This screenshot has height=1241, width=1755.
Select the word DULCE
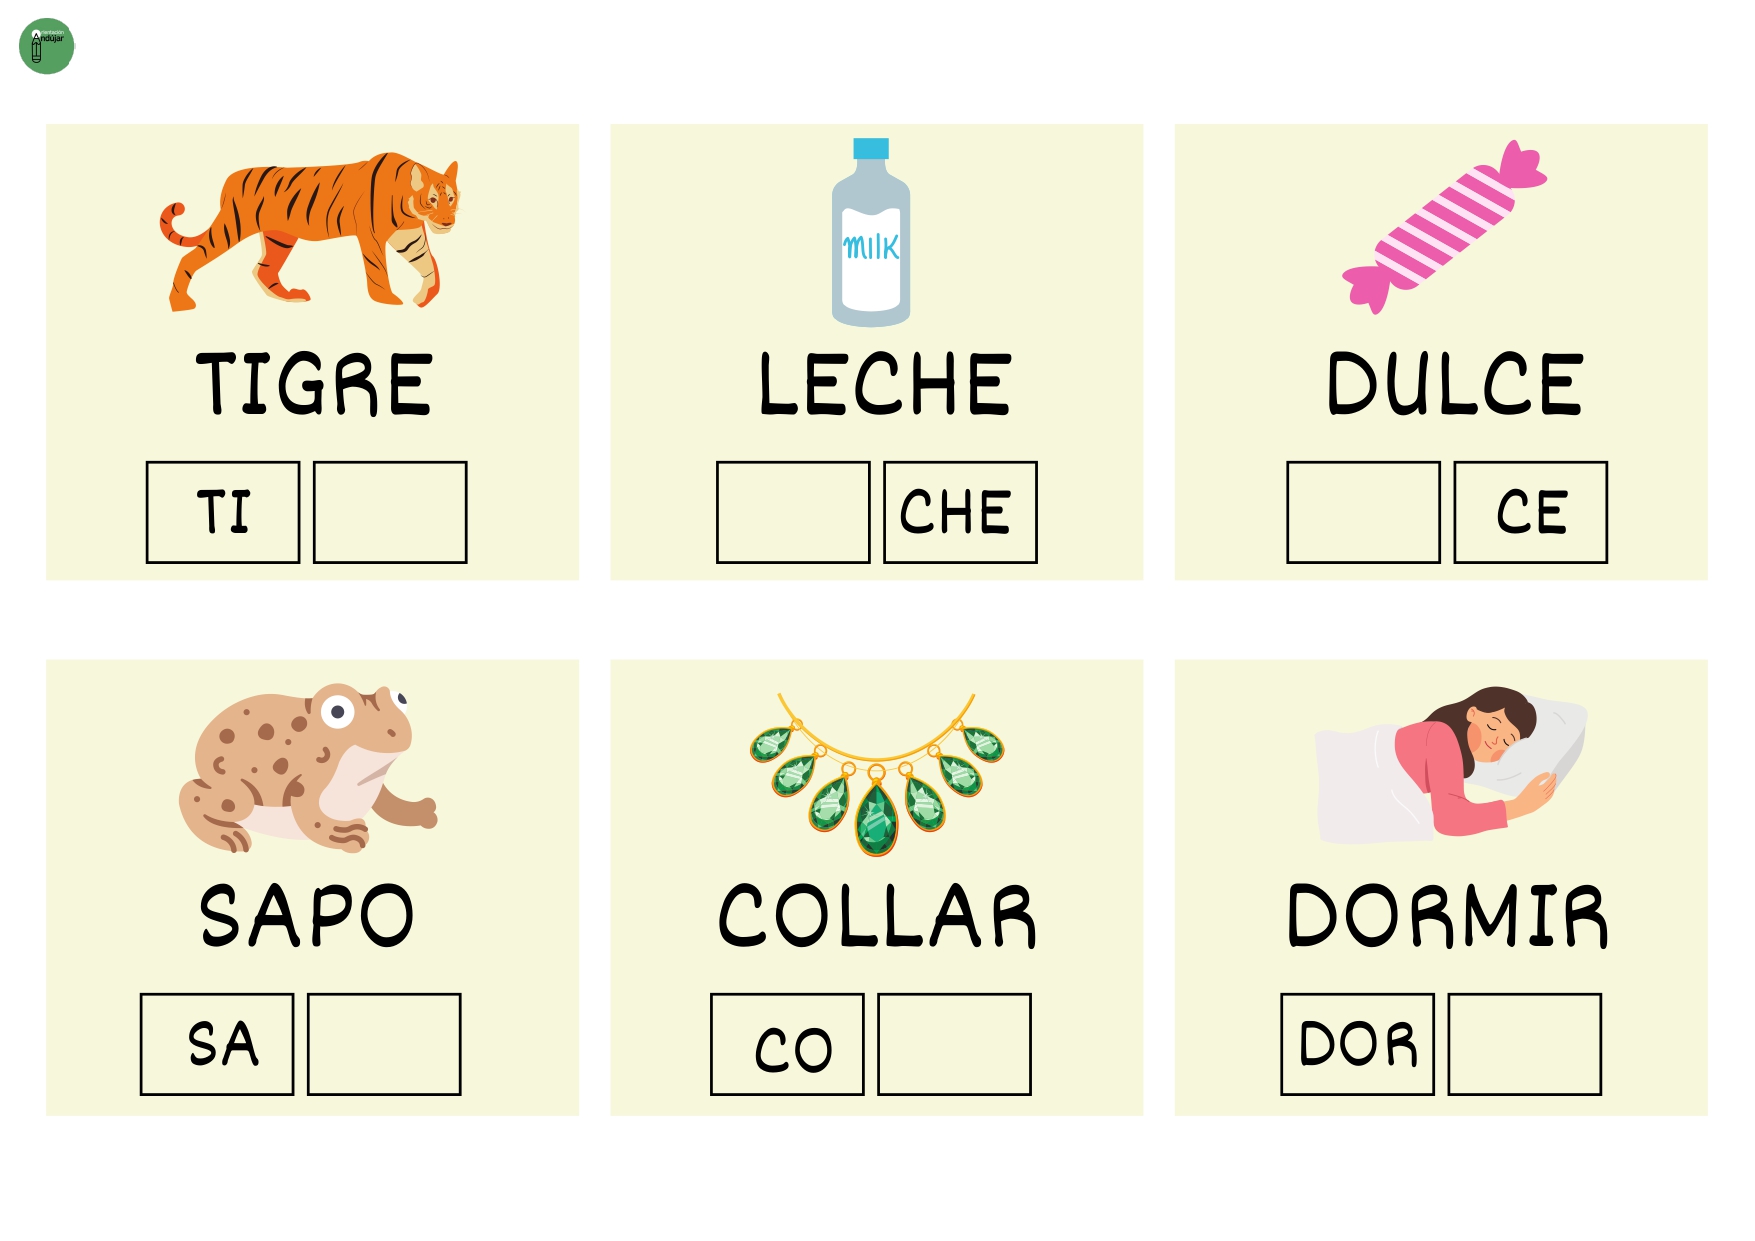1455,384
